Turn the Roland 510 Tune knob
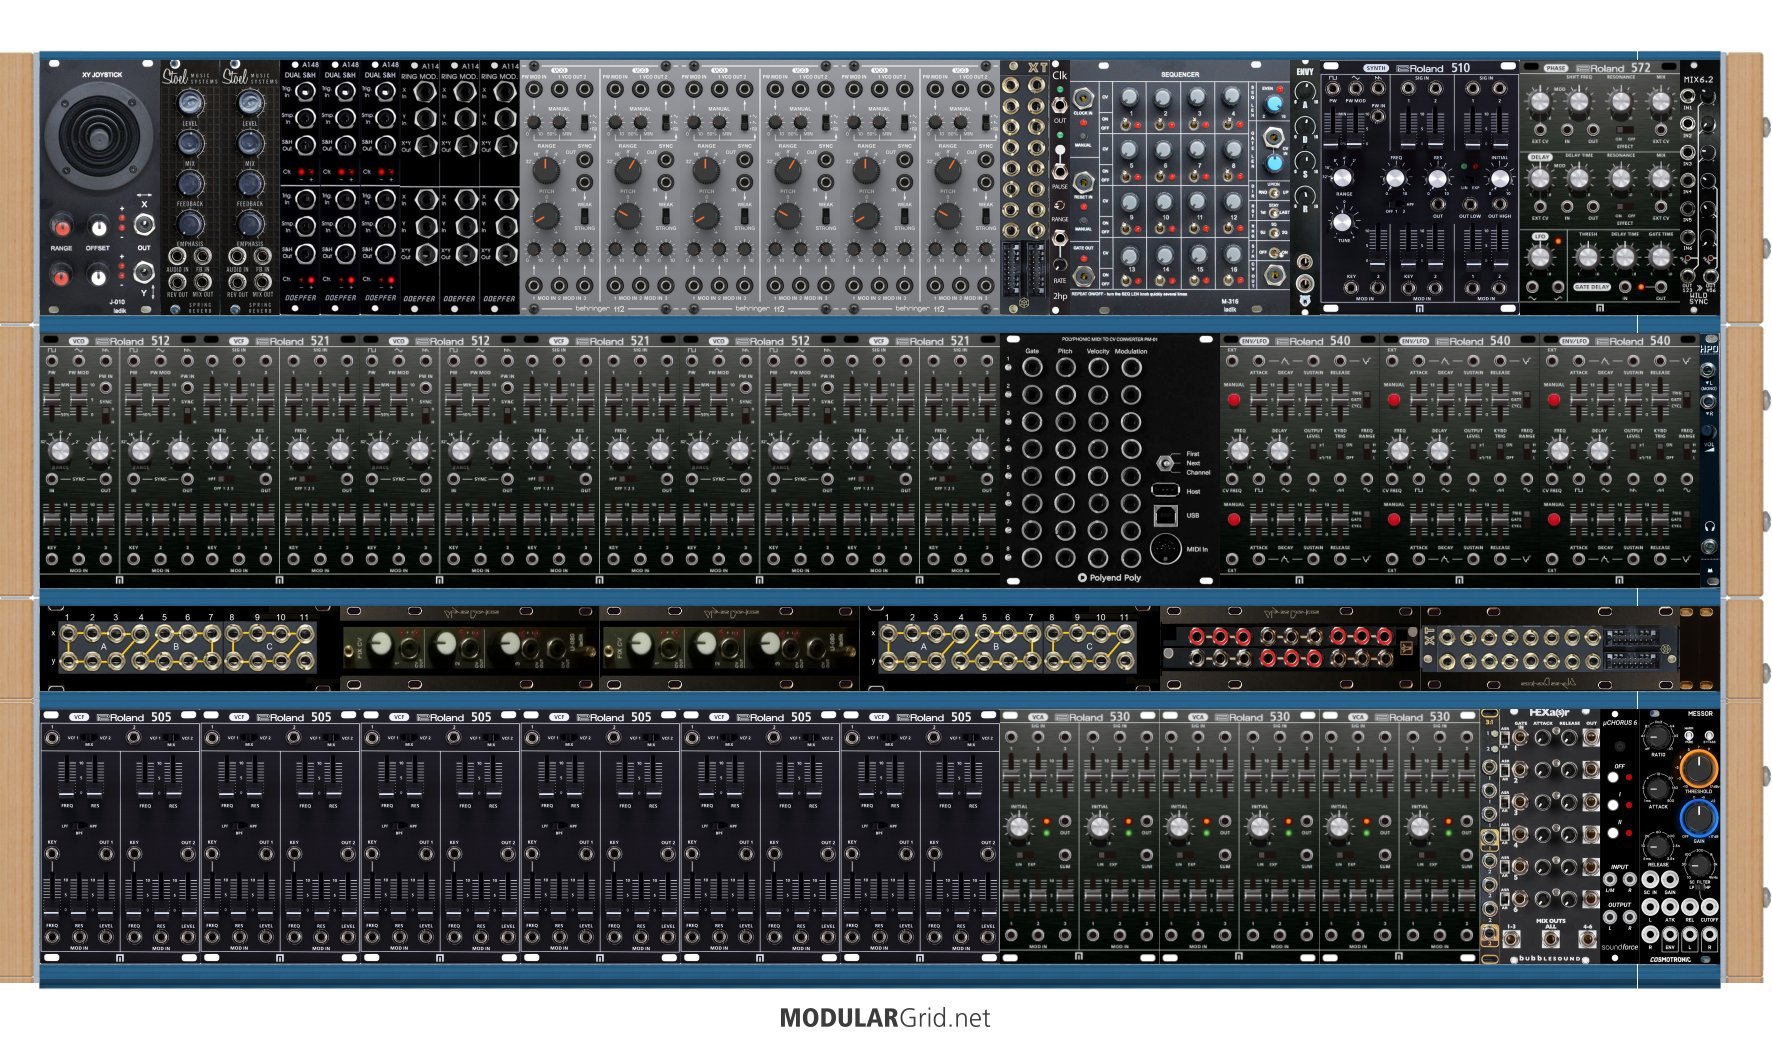Image resolution: width=1772 pixels, height=1039 pixels. pos(1343,222)
